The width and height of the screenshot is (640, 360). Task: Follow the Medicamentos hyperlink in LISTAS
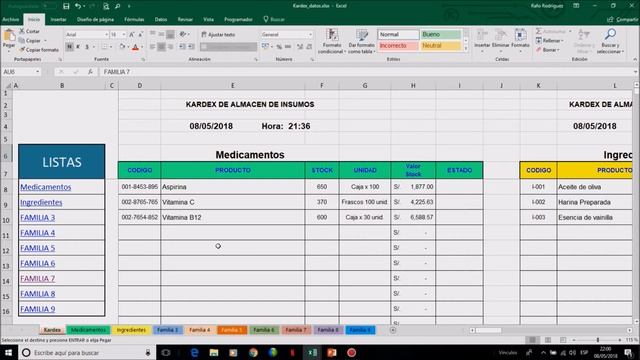pyautogui.click(x=46, y=187)
